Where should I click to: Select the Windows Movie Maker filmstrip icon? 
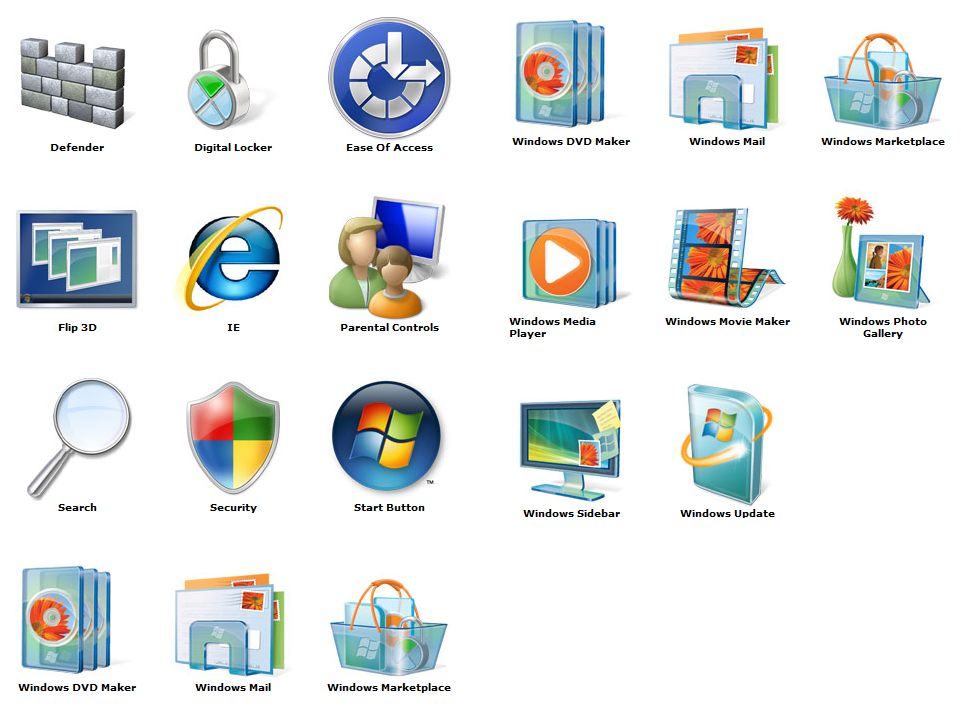725,257
